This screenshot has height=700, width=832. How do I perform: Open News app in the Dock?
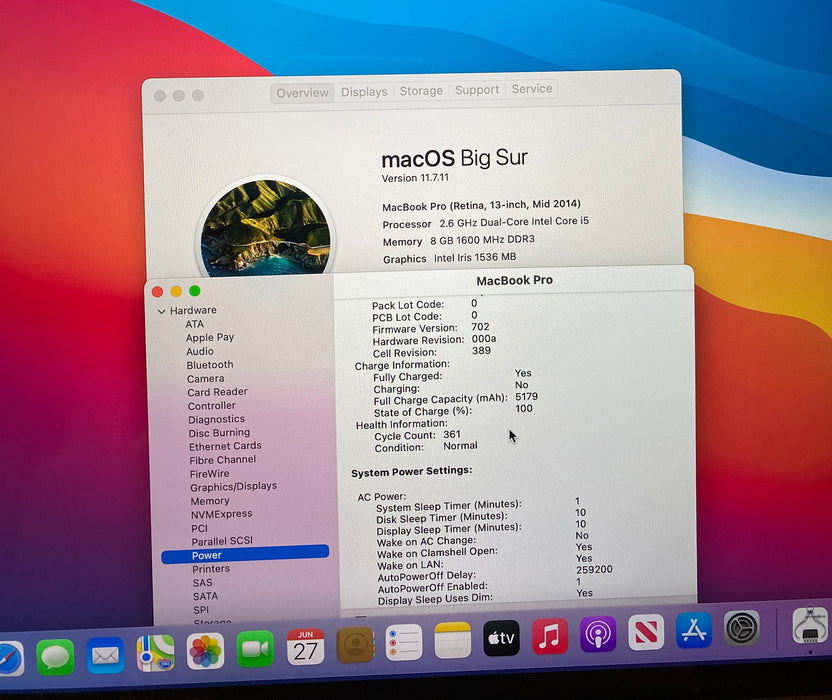[x=646, y=632]
